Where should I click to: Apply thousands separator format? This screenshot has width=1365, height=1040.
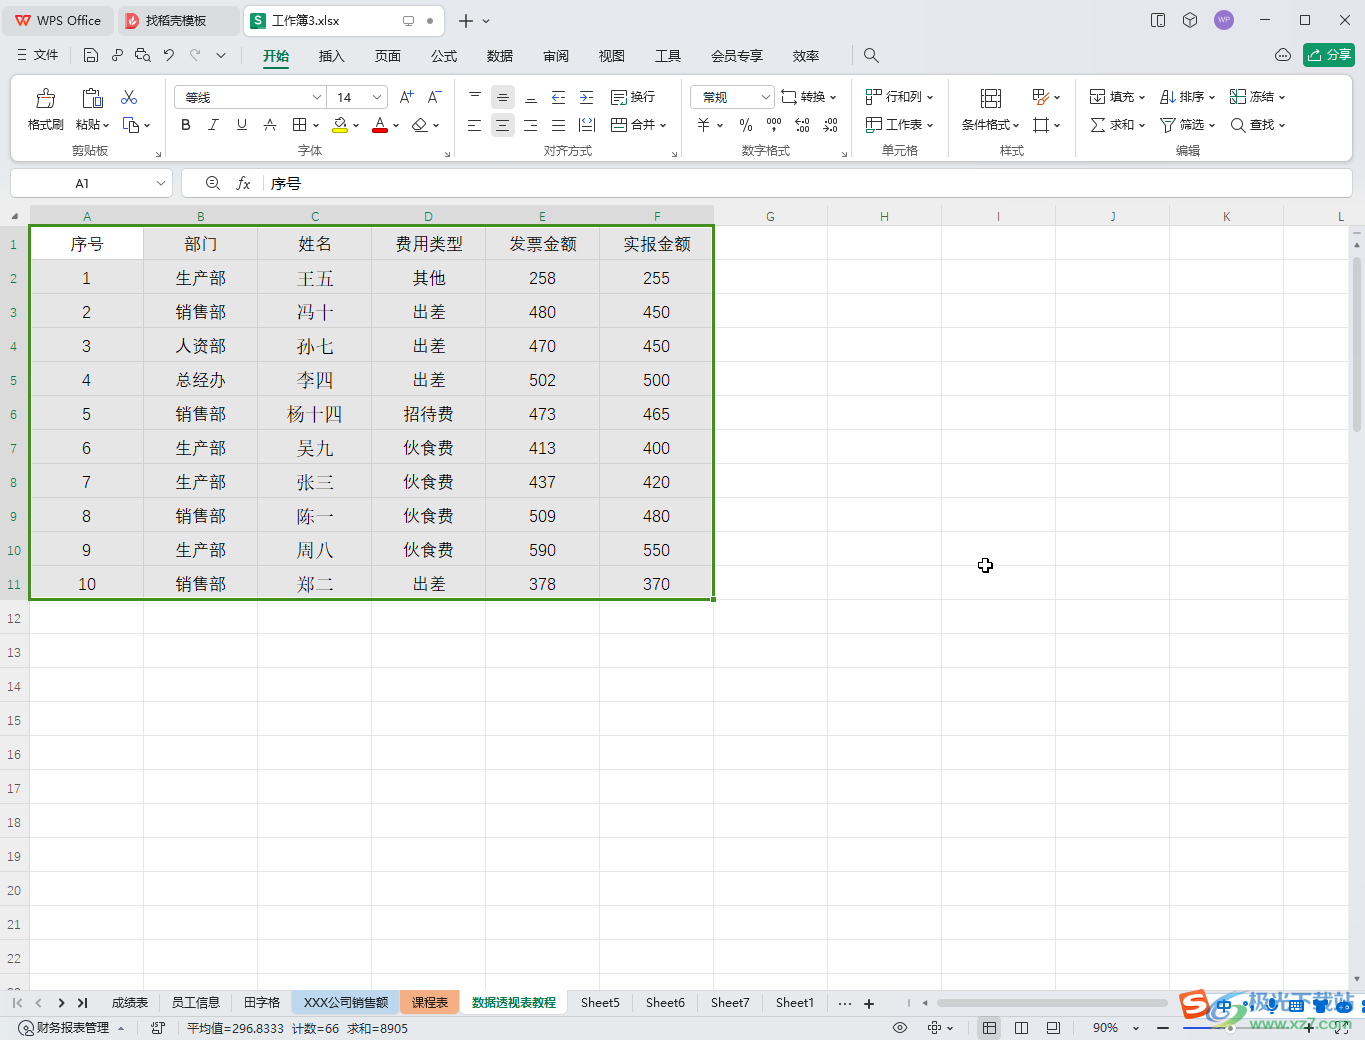coord(774,125)
